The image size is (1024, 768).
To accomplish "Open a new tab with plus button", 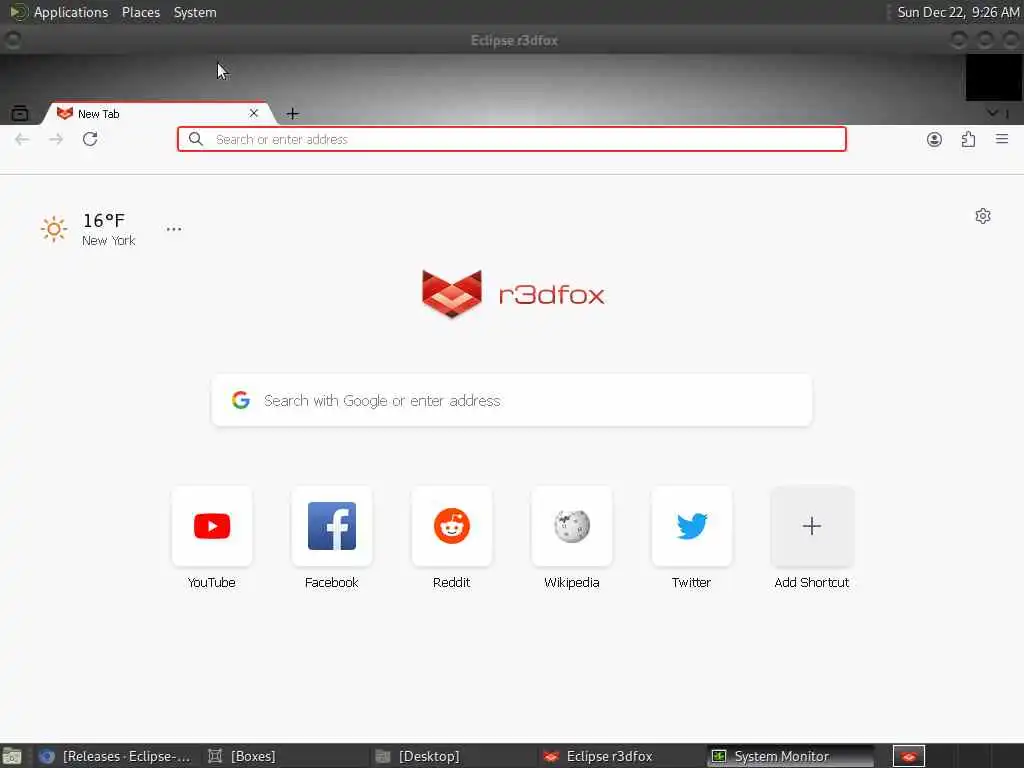I will click(x=293, y=114).
